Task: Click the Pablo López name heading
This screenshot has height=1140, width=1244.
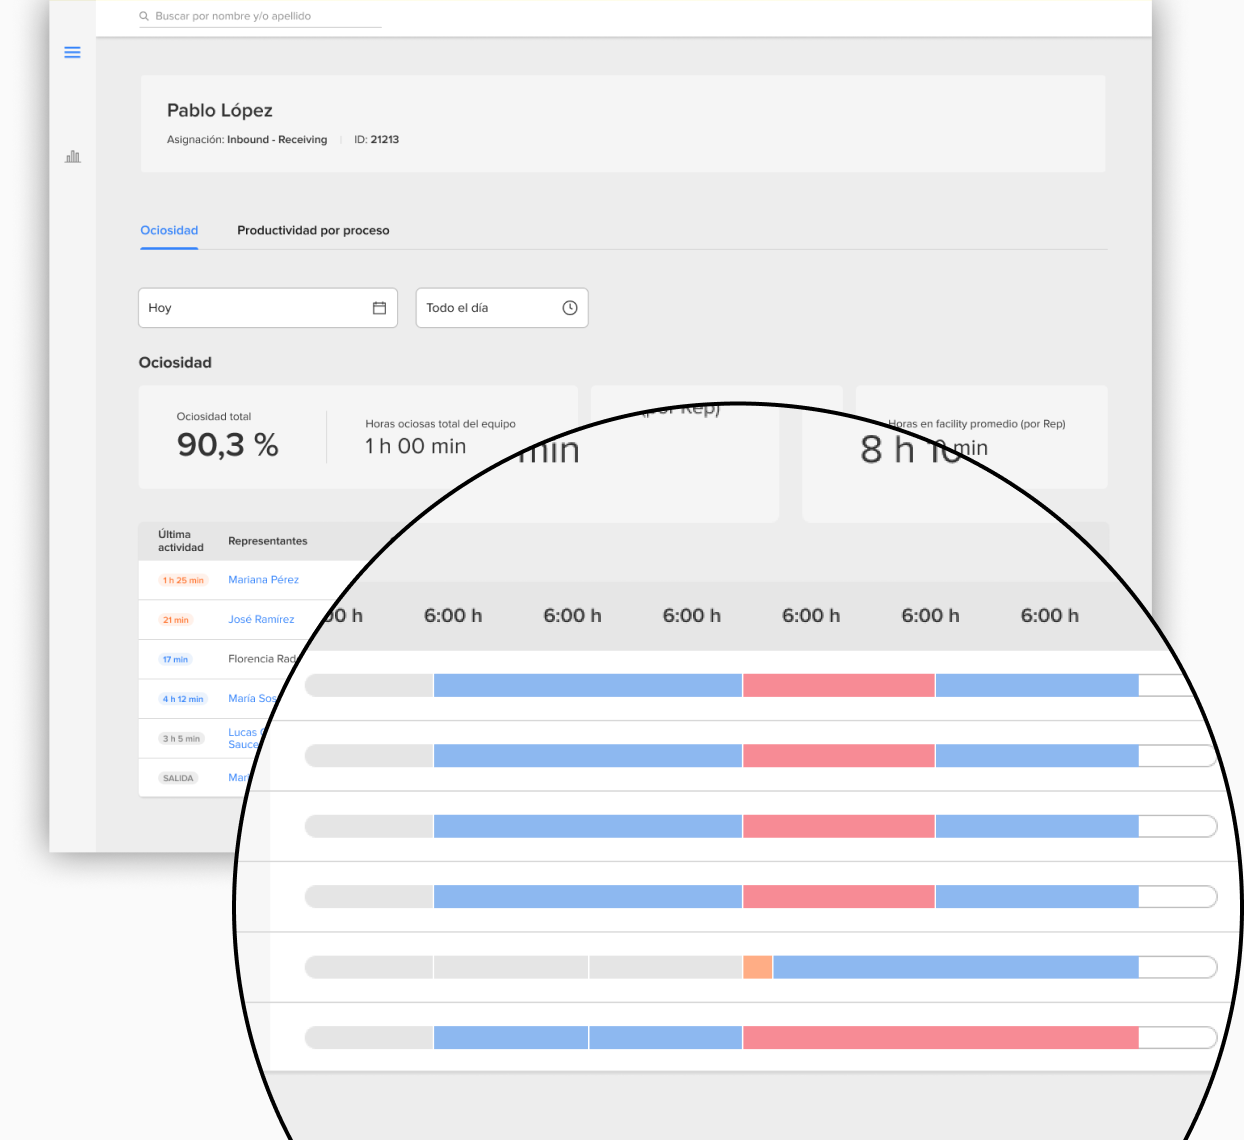Action: (x=220, y=110)
